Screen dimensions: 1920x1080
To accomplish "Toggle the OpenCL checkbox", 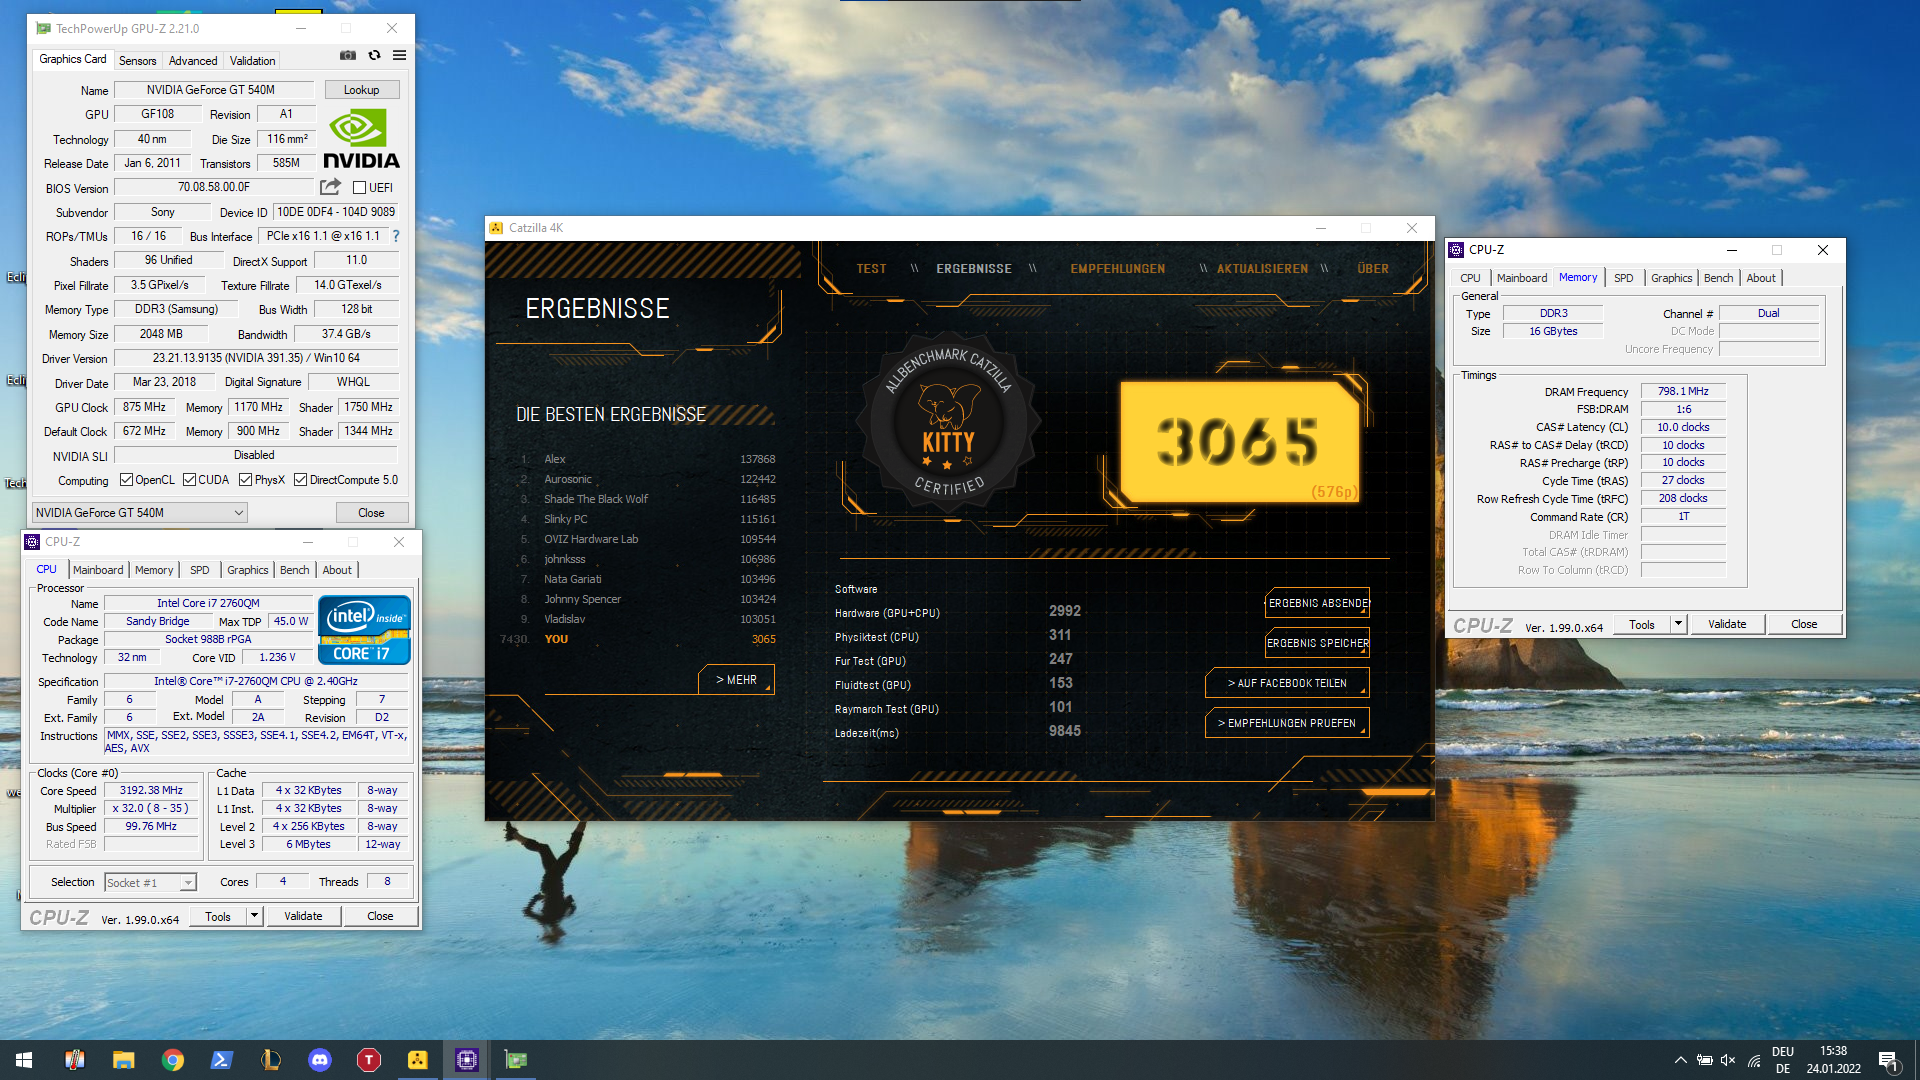I will pos(126,480).
